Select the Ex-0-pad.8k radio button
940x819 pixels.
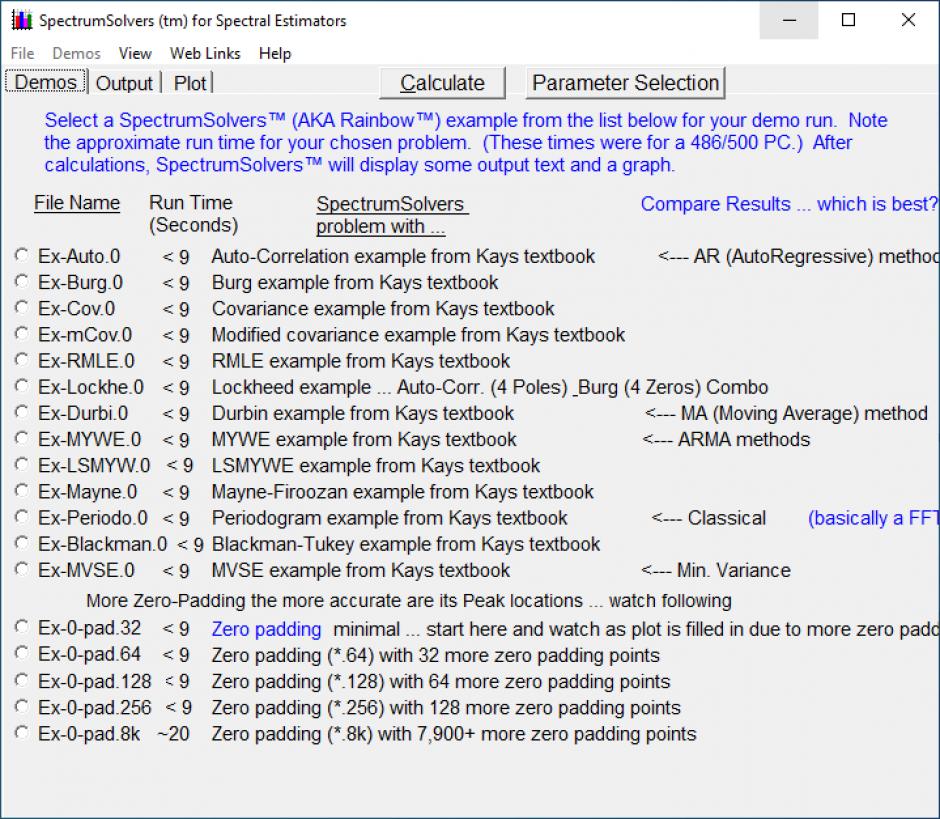22,733
